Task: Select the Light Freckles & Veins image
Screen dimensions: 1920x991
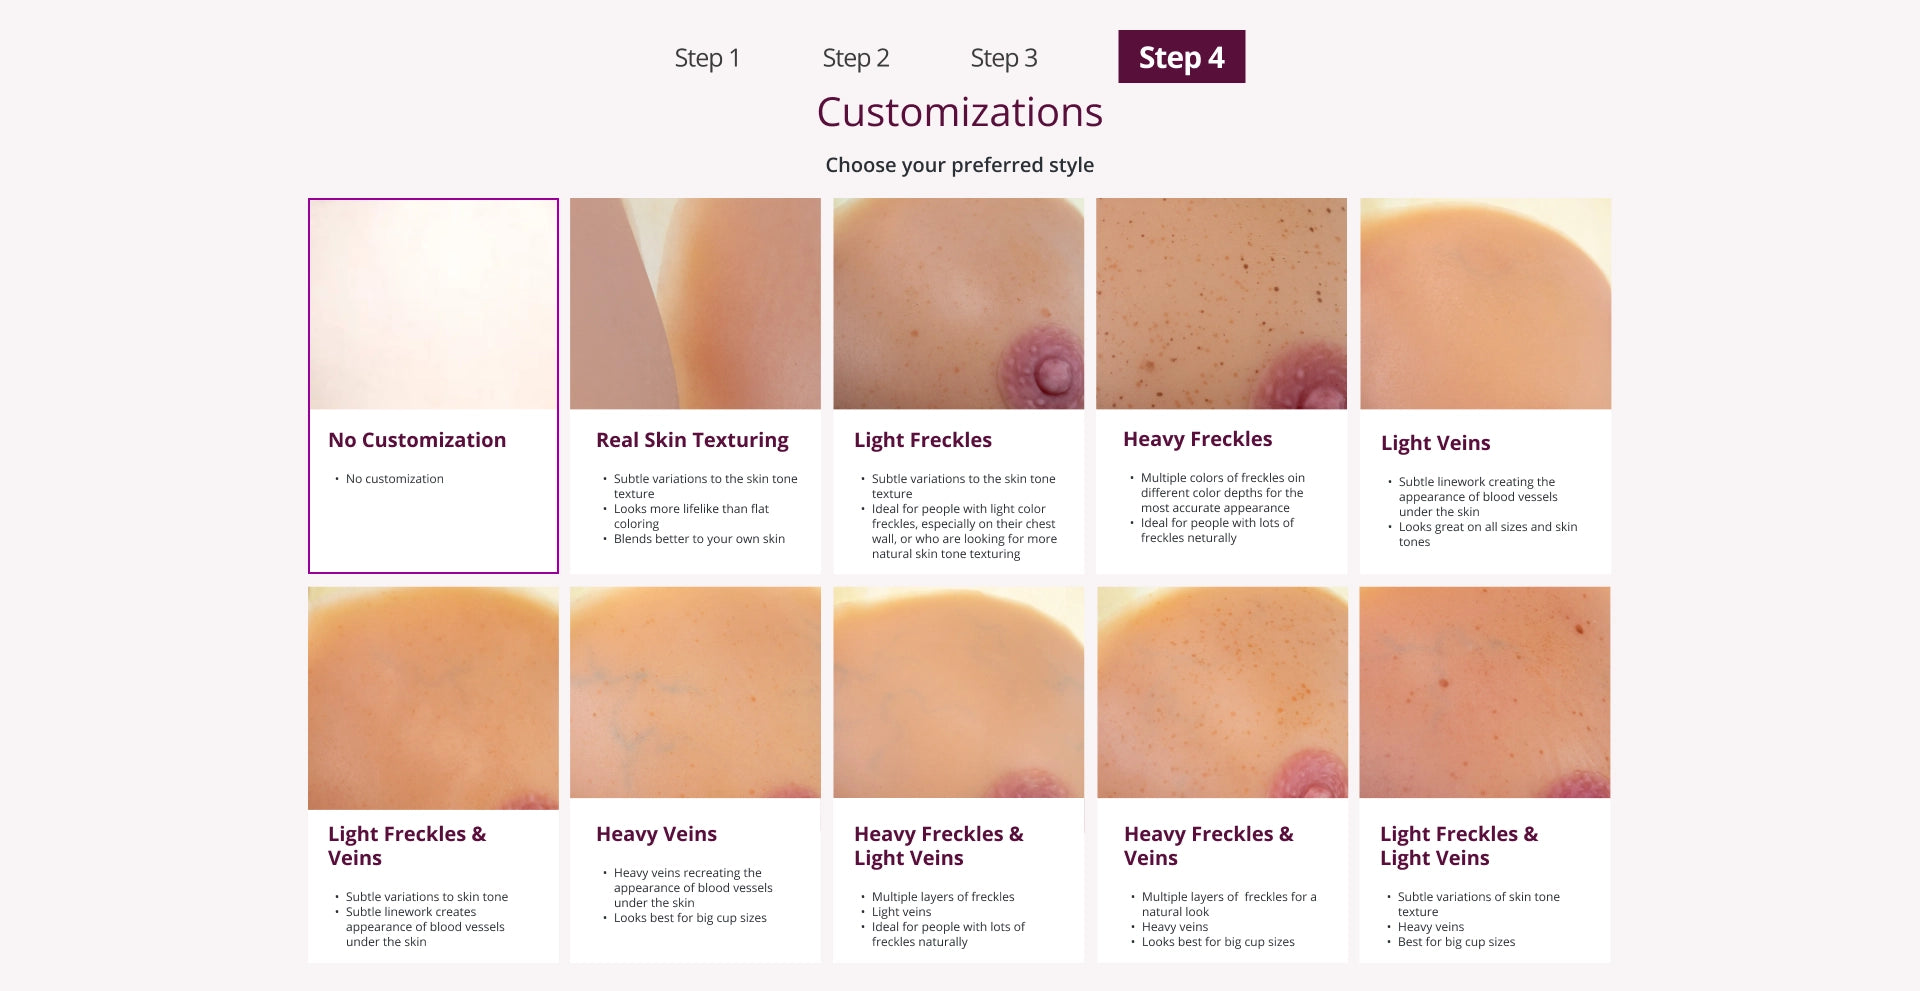Action: click(433, 698)
